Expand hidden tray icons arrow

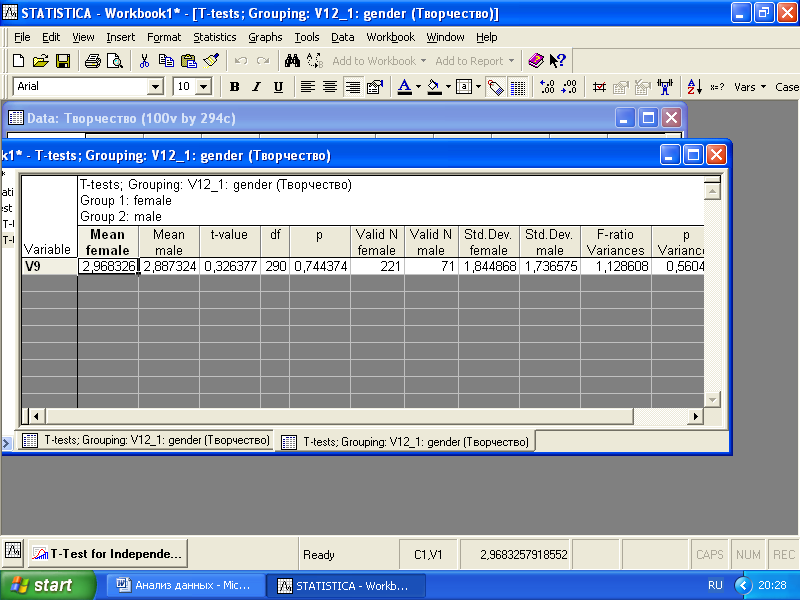[x=743, y=585]
